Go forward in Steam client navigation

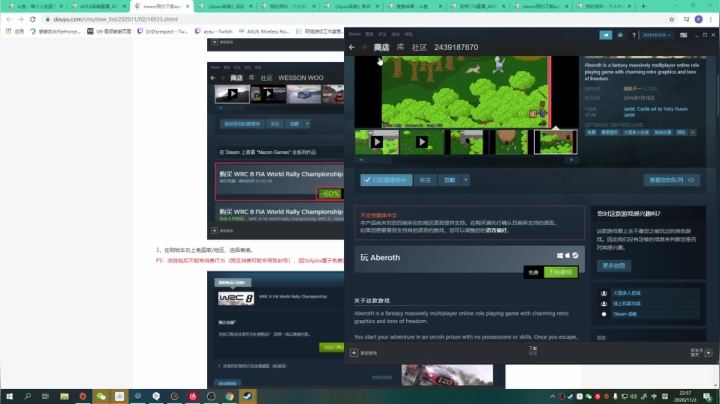pyautogui.click(x=364, y=47)
